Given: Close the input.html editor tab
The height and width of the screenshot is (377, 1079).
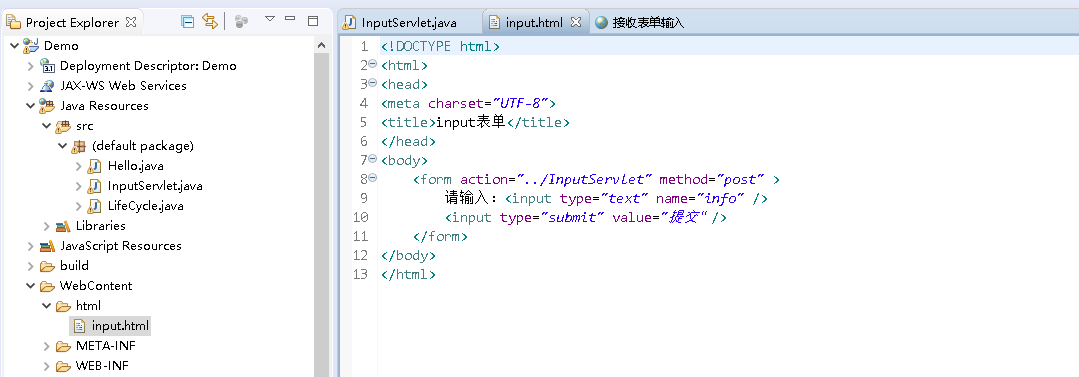Looking at the screenshot, I should pos(576,22).
